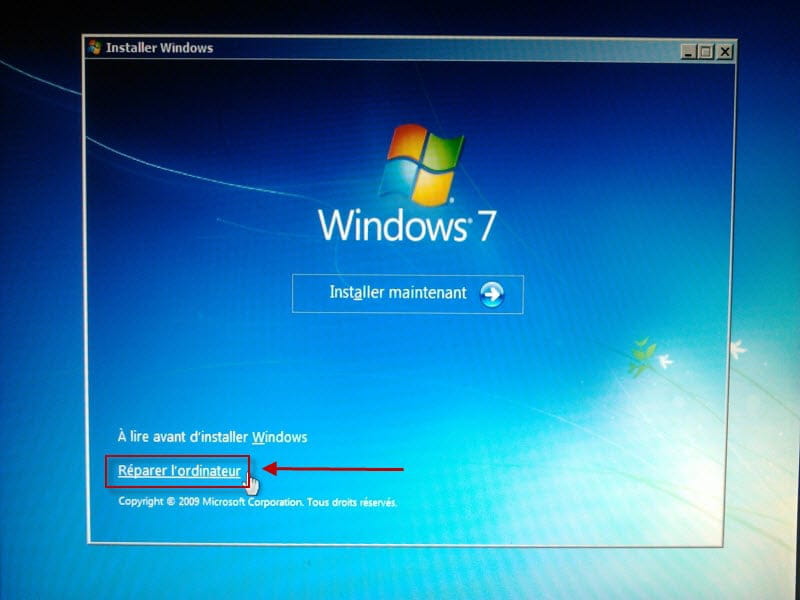Close the Installer Windows dialog

pos(724,51)
